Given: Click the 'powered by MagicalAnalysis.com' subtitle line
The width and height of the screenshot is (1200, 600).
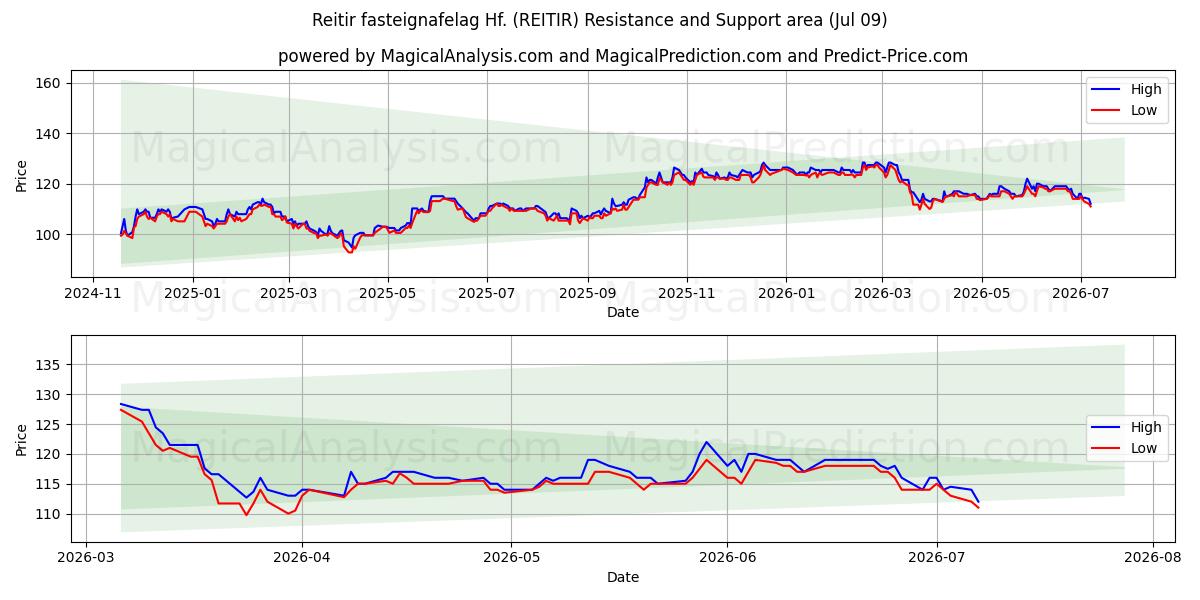Looking at the screenshot, I should tap(623, 56).
